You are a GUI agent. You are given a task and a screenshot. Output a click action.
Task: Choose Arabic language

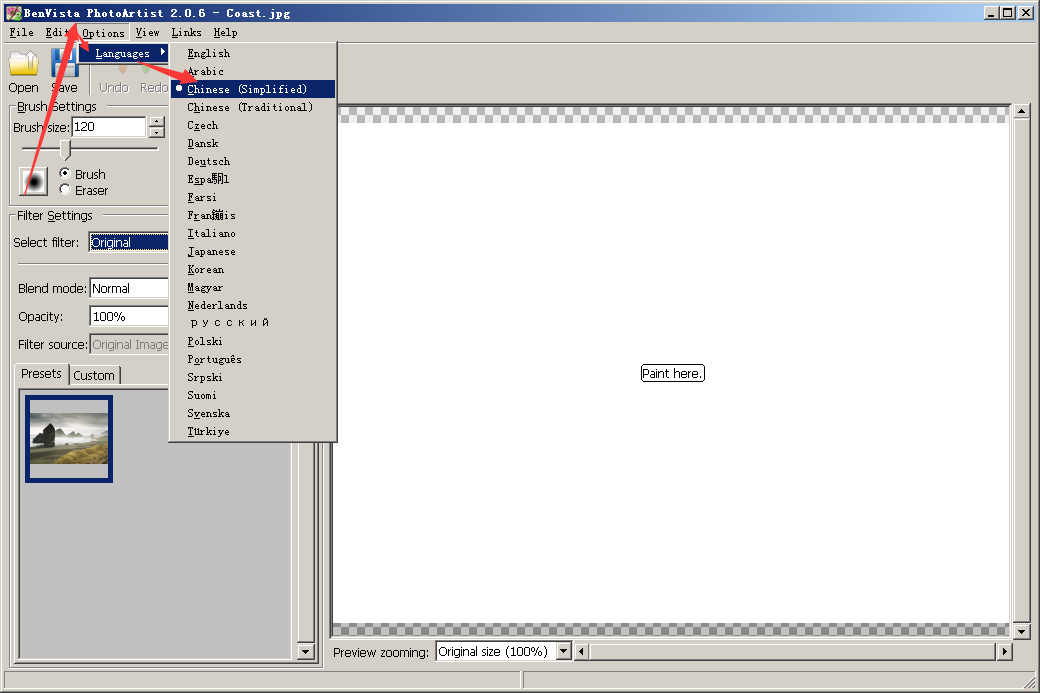pos(253,71)
